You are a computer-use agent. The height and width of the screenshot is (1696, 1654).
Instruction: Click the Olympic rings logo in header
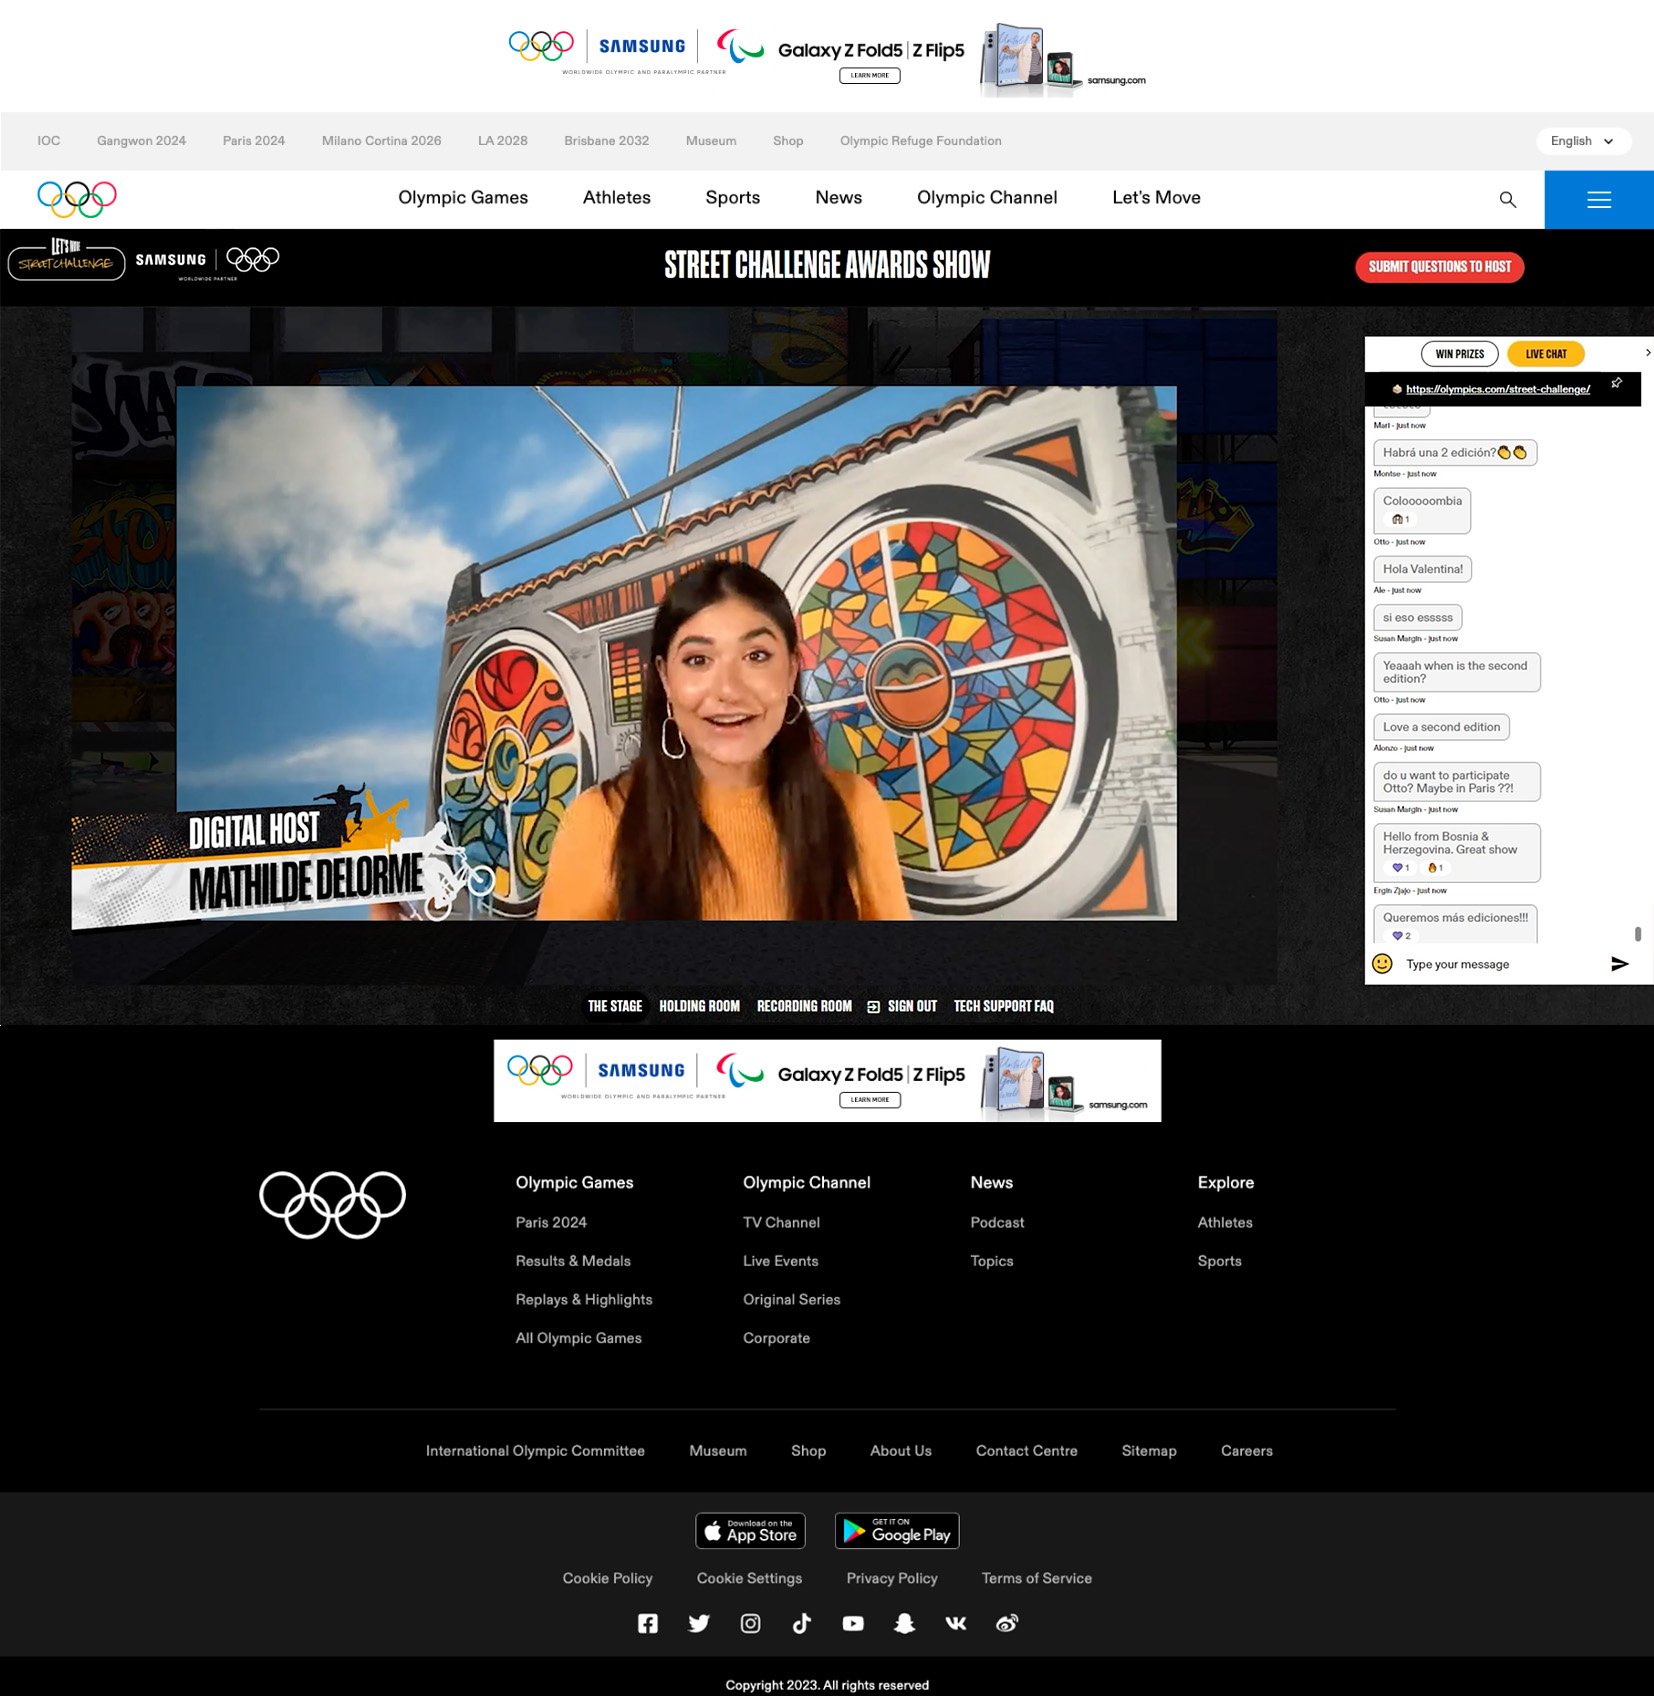[x=77, y=199]
